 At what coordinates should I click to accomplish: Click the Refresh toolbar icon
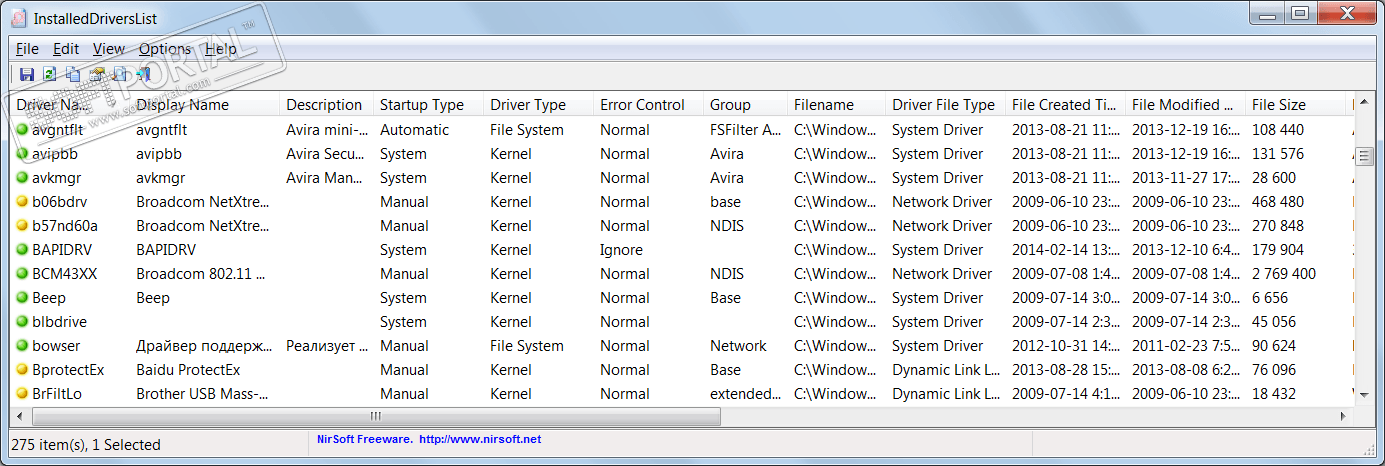(49, 74)
